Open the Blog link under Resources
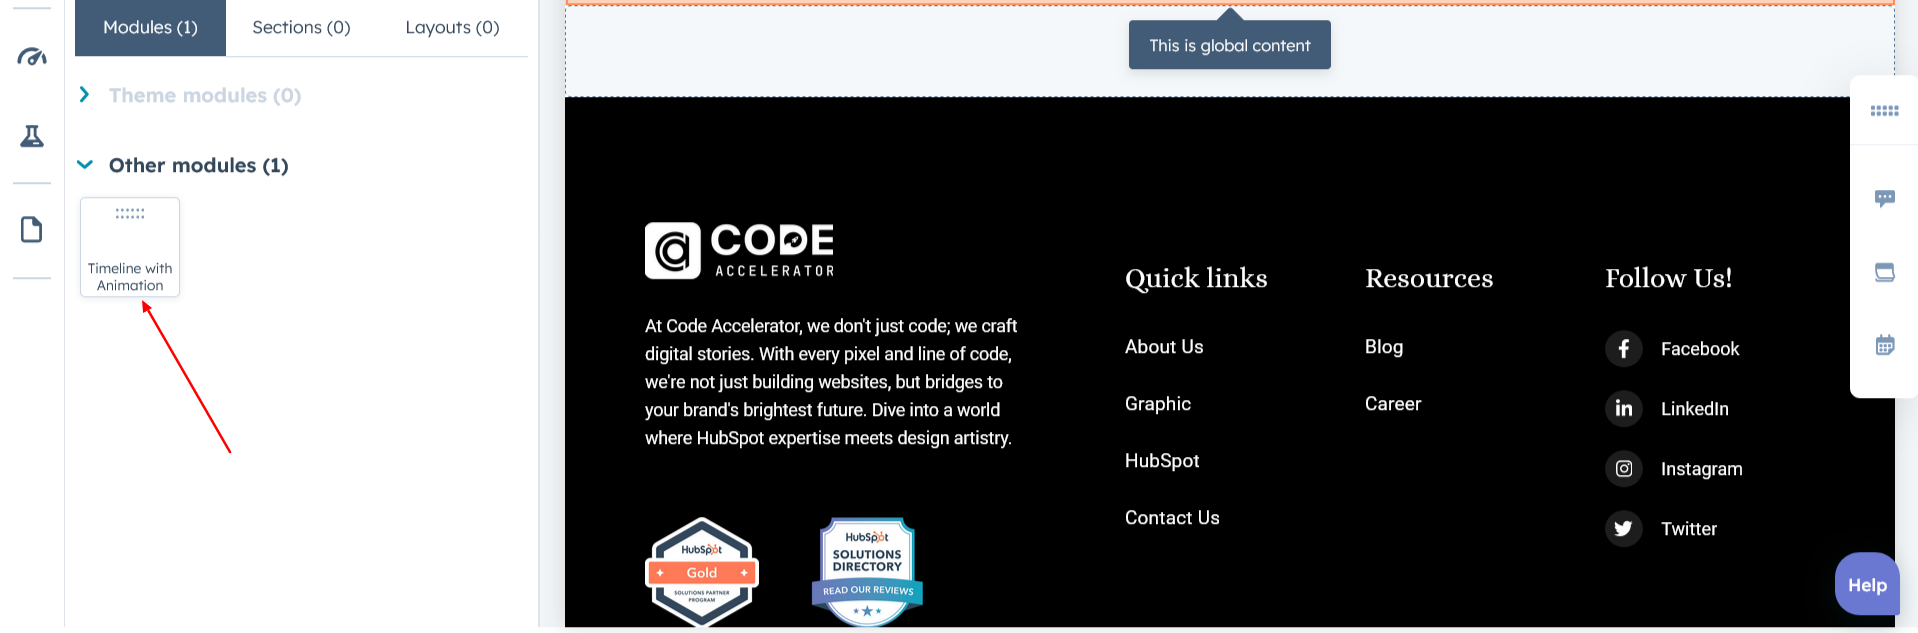 [1383, 347]
